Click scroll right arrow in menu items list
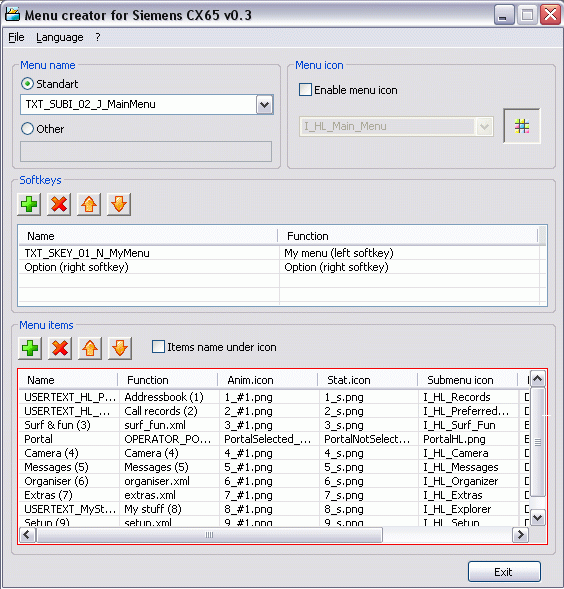The image size is (564, 589). (520, 535)
